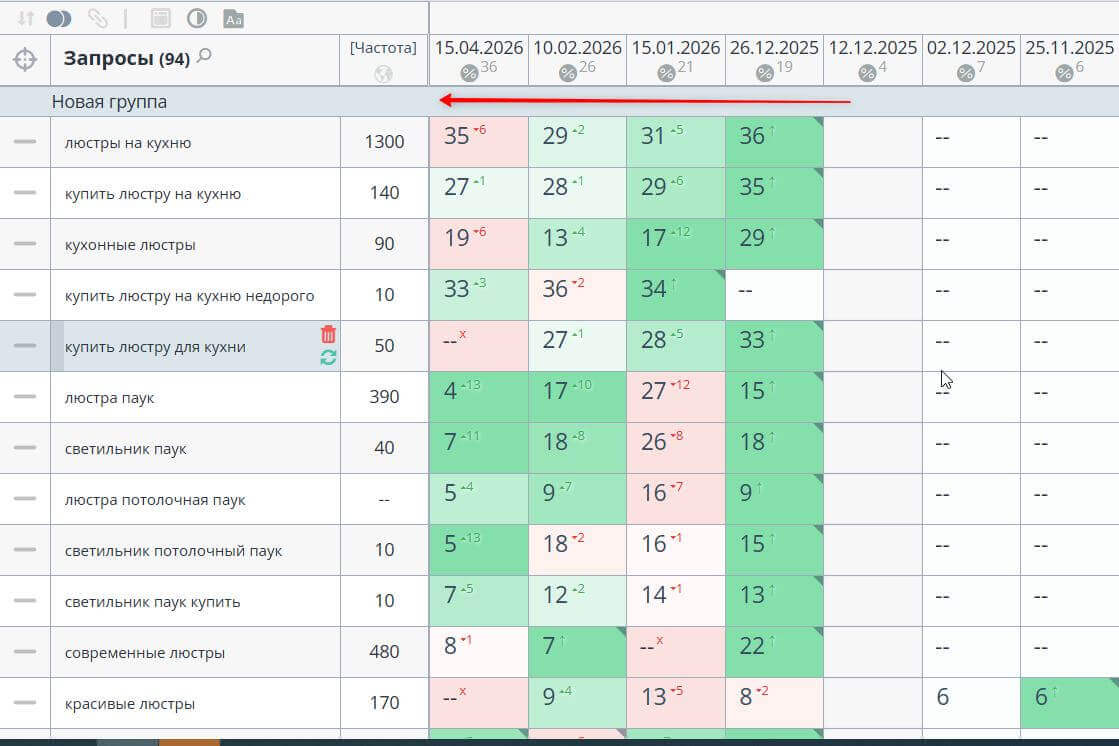Image resolution: width=1119 pixels, height=746 pixels.
Task: Refresh query купить люстру для кухни with green arrows
Action: (x=328, y=357)
